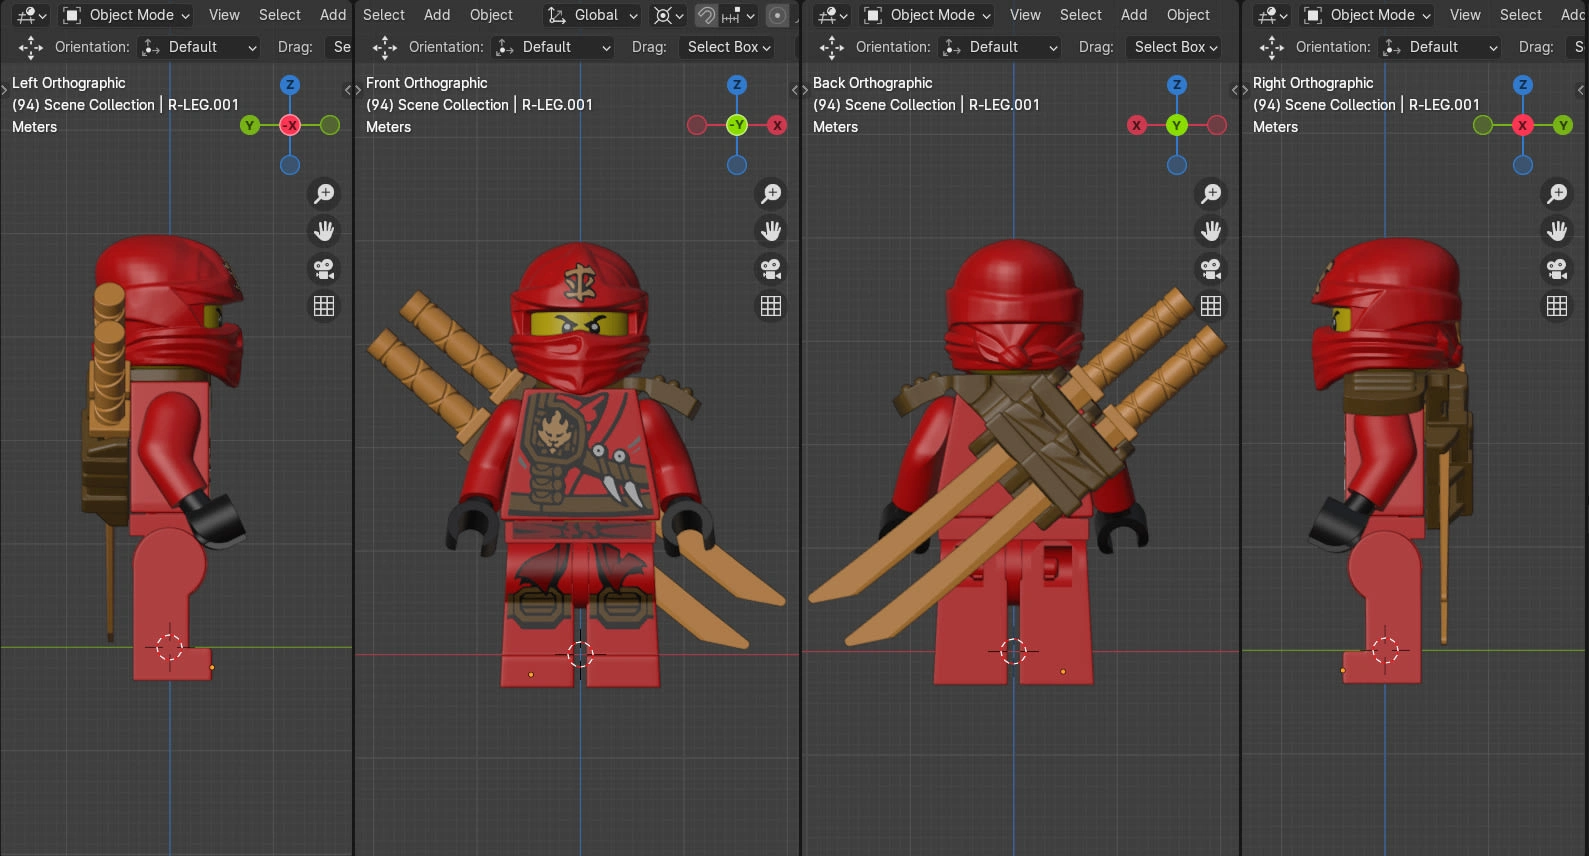Click zoom magnifier icon in Back Orthographic view
The width and height of the screenshot is (1589, 856).
tap(1211, 194)
